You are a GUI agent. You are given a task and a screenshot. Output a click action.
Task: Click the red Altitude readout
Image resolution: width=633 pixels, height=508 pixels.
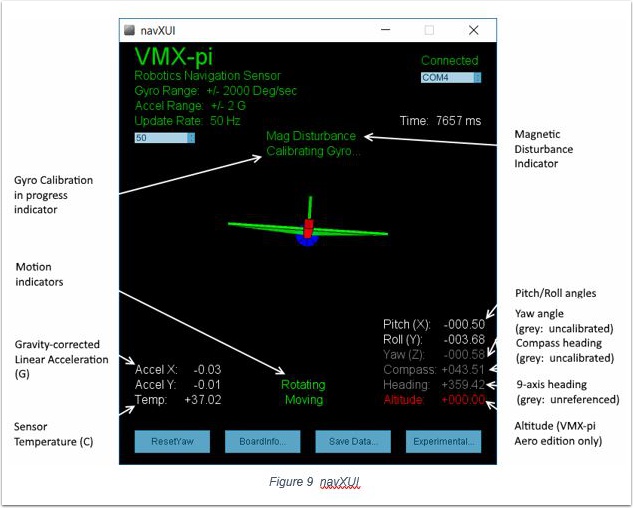(x=434, y=399)
